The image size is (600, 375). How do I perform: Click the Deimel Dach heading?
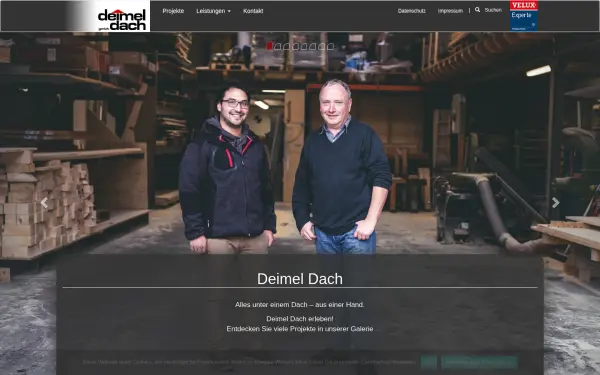[x=300, y=279]
